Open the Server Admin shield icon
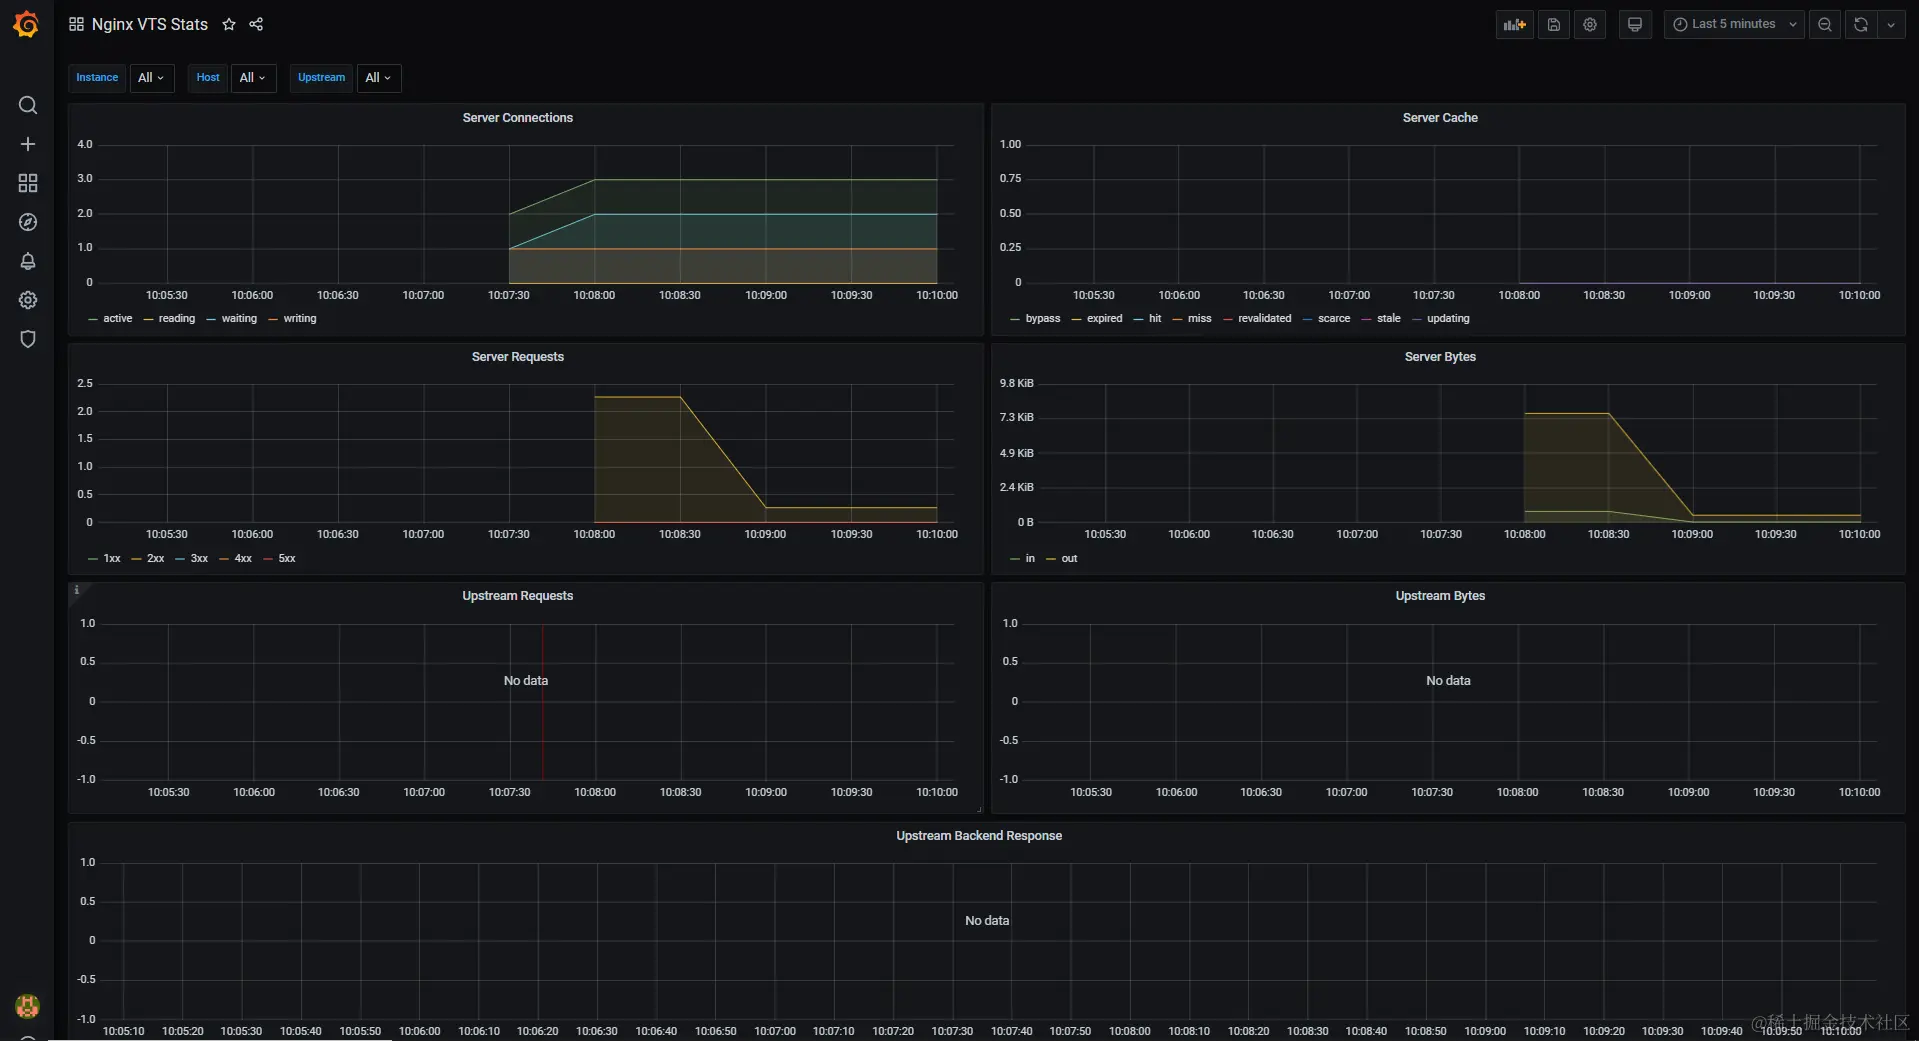1919x1041 pixels. coord(28,339)
